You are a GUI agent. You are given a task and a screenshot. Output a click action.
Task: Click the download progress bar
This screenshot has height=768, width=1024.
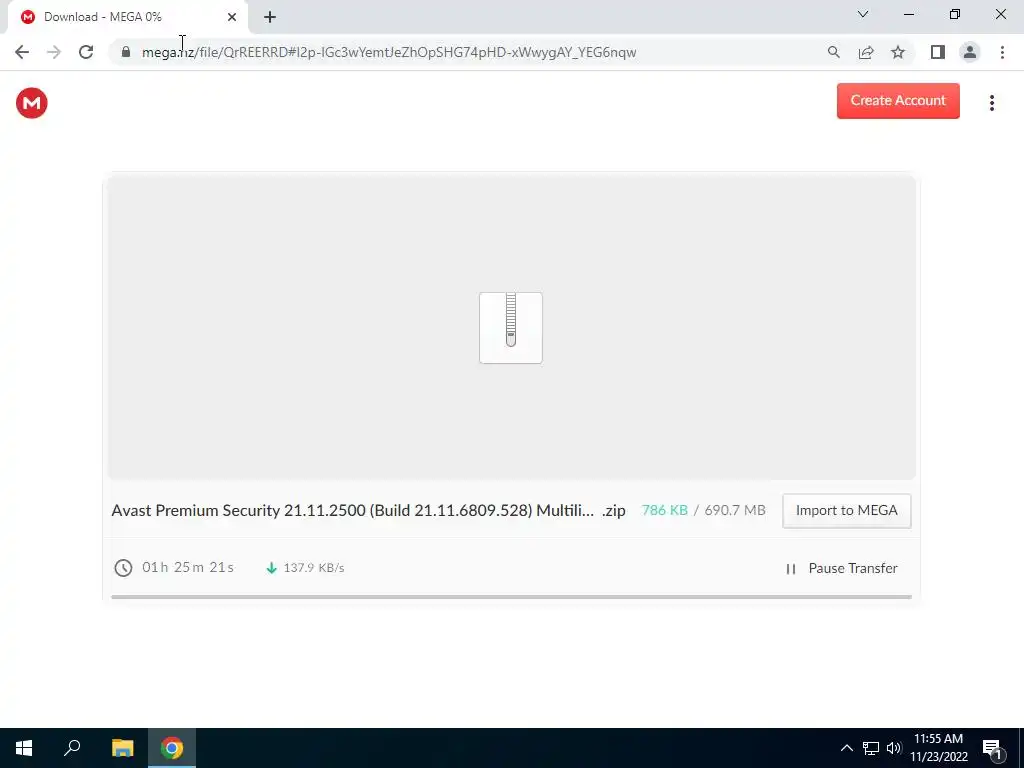pyautogui.click(x=511, y=596)
